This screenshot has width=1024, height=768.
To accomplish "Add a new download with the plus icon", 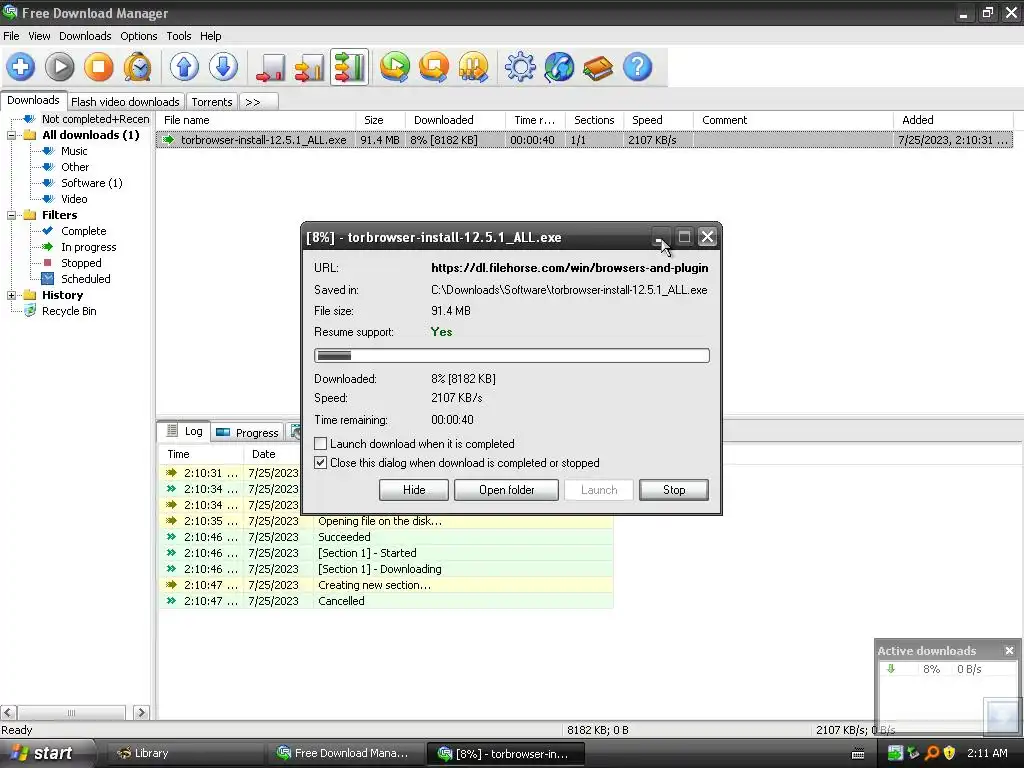I will click(x=21, y=67).
